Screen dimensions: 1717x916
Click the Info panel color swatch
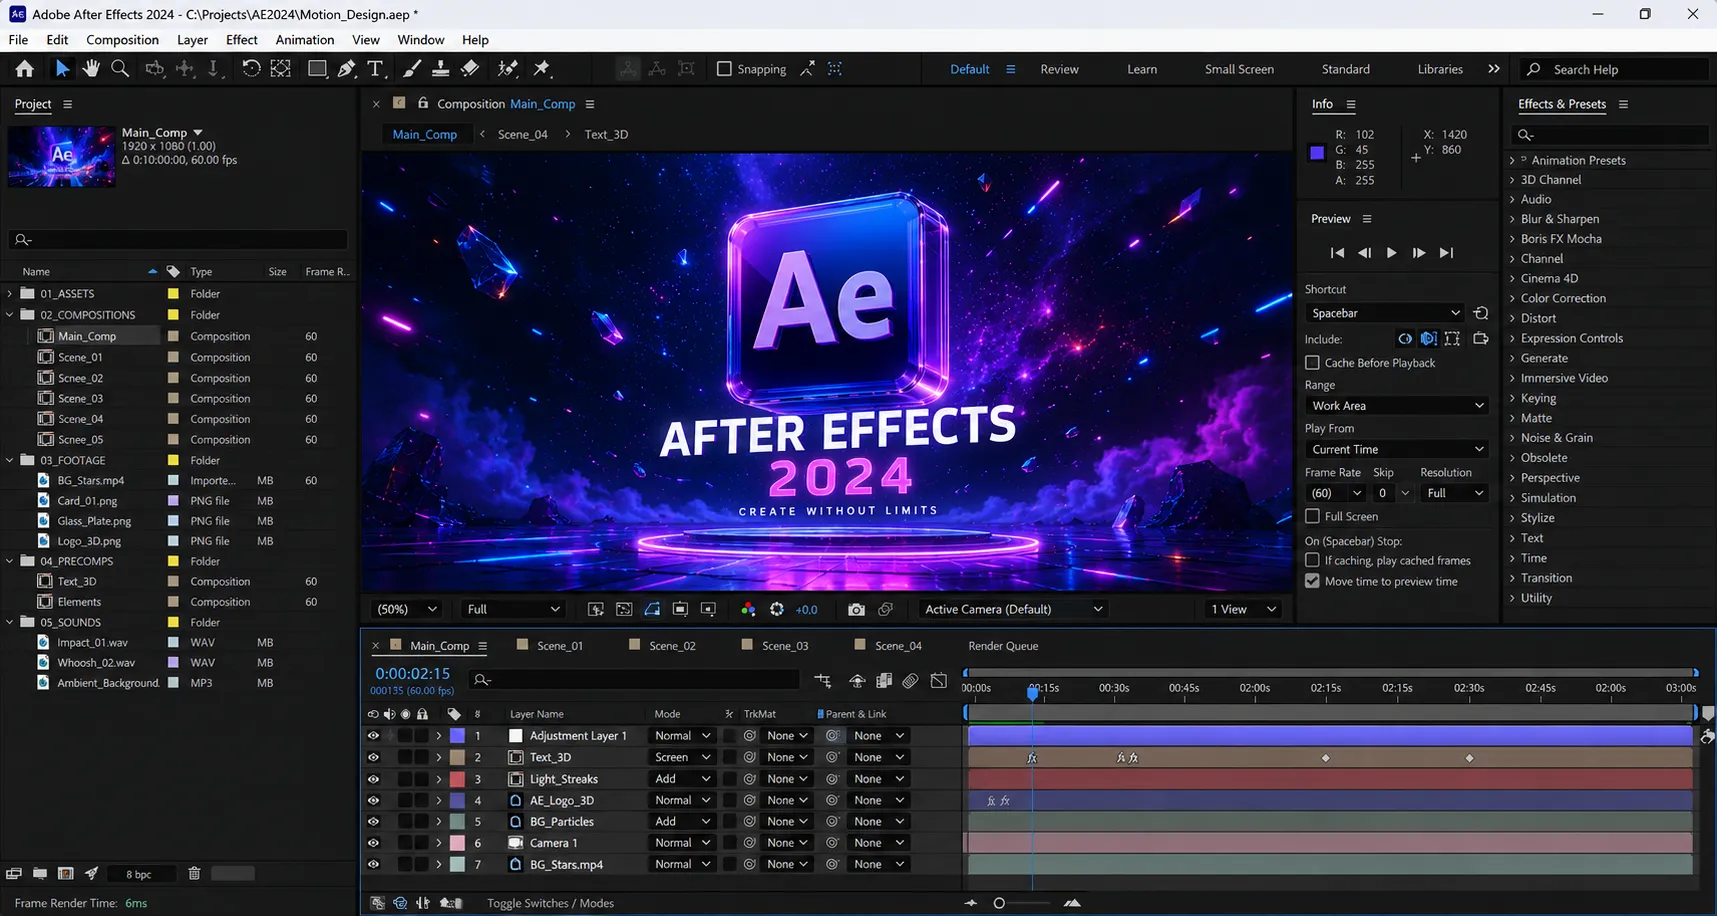(1317, 153)
